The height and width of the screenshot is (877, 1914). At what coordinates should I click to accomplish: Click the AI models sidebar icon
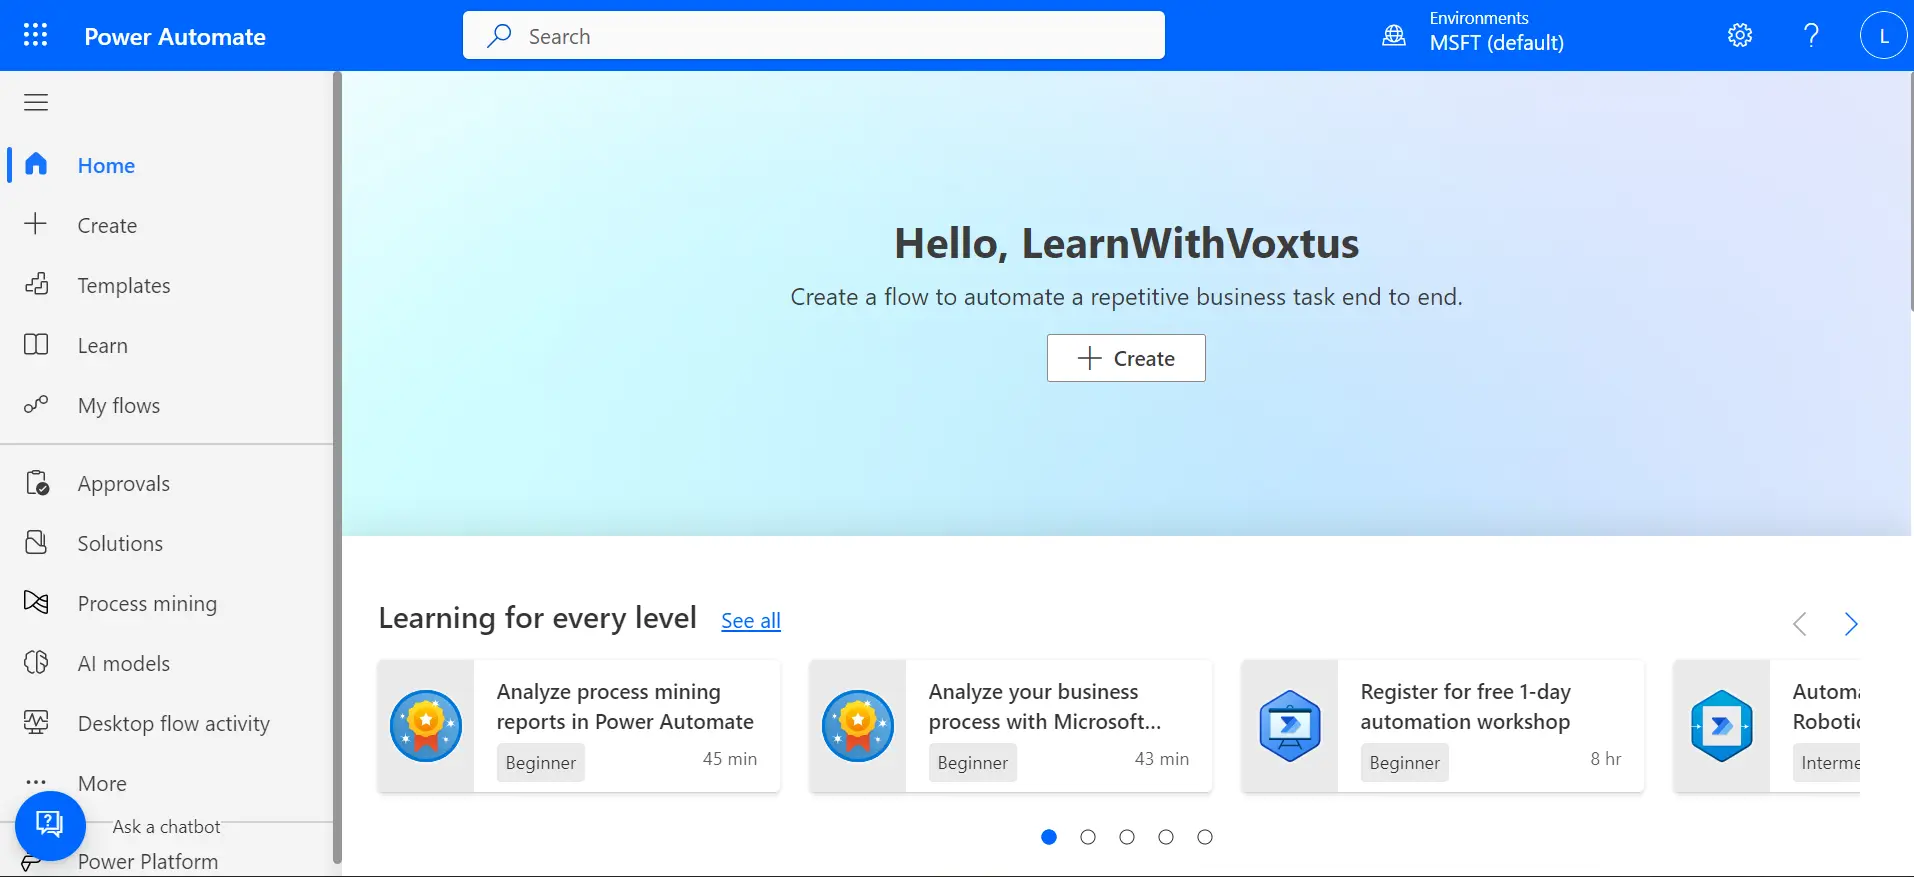(36, 662)
